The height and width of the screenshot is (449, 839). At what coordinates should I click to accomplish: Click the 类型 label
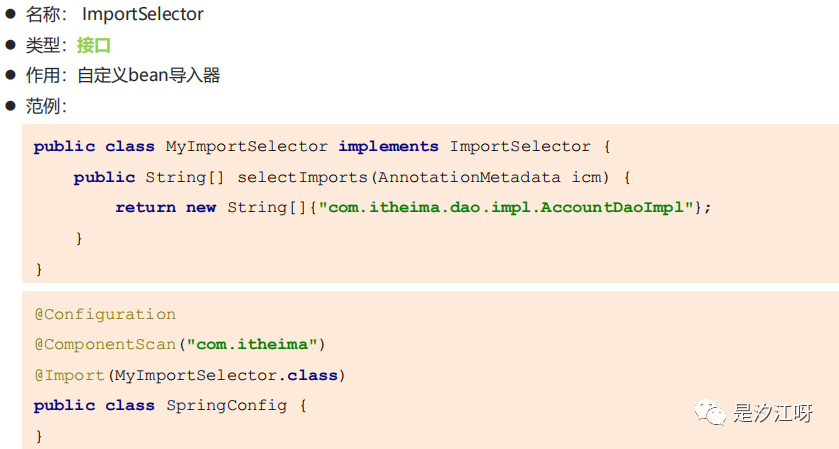(x=42, y=45)
